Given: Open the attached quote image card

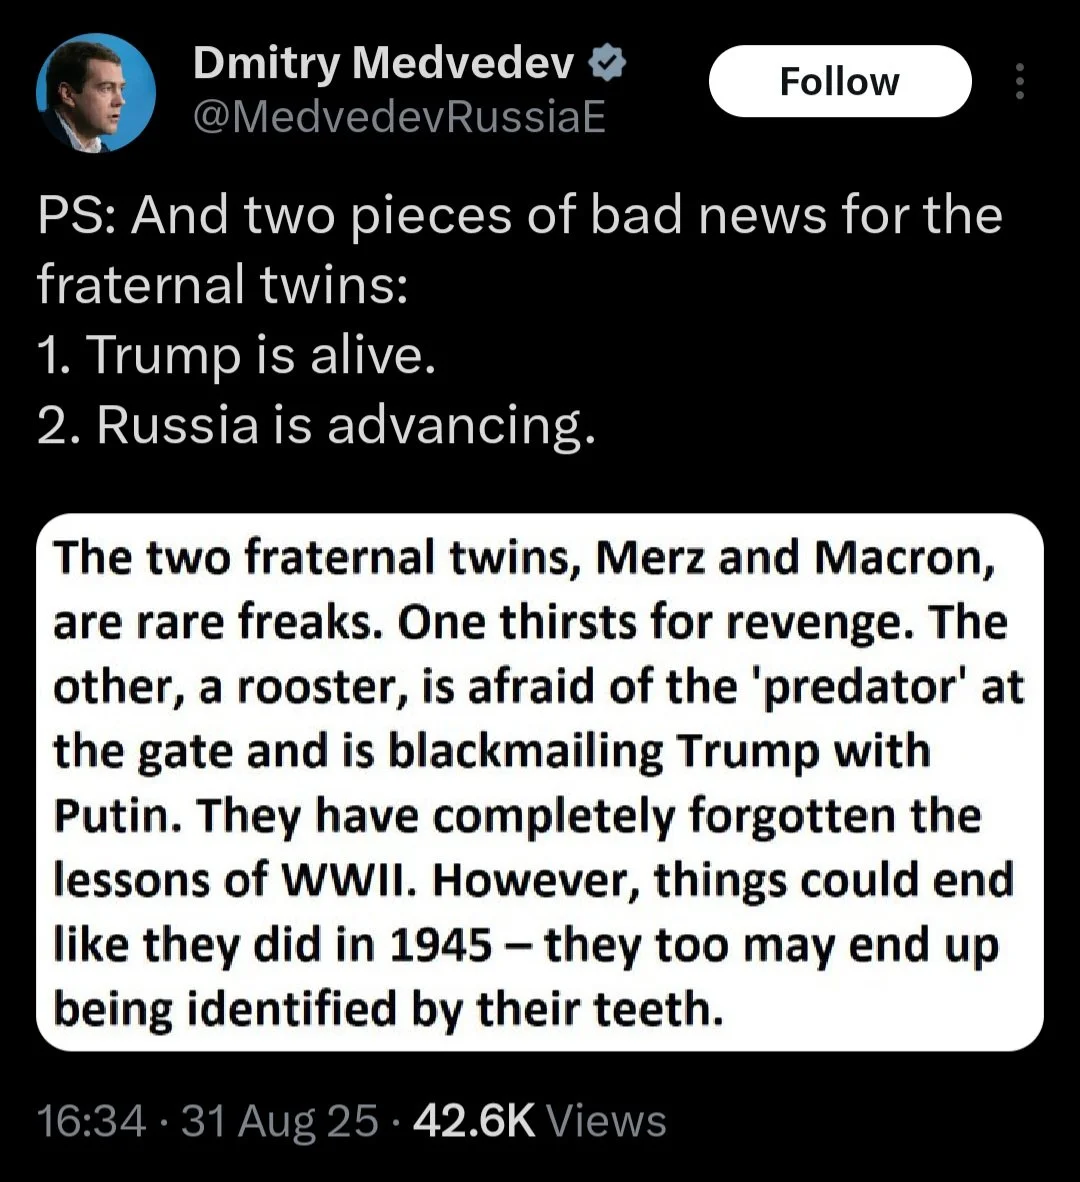Looking at the screenshot, I should coord(539,782).
